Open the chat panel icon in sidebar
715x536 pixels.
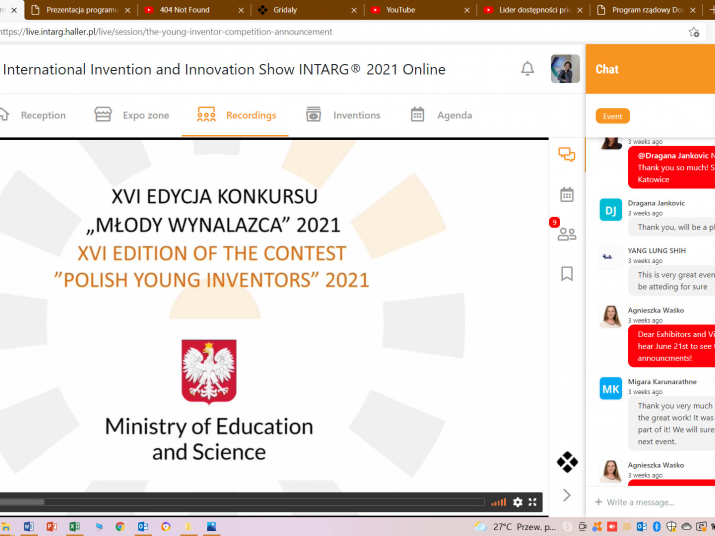[x=567, y=155]
